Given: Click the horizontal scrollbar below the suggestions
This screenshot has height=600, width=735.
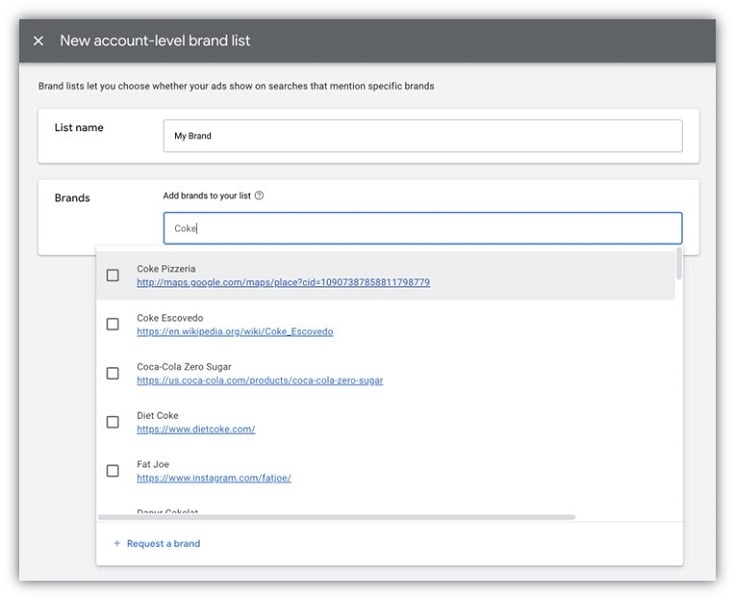Looking at the screenshot, I should coord(336,517).
